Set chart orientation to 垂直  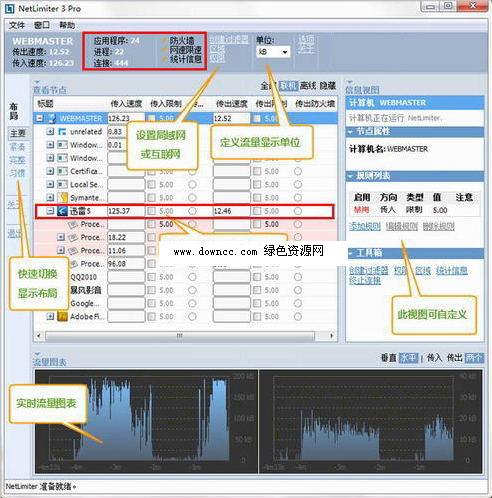pyautogui.click(x=389, y=358)
